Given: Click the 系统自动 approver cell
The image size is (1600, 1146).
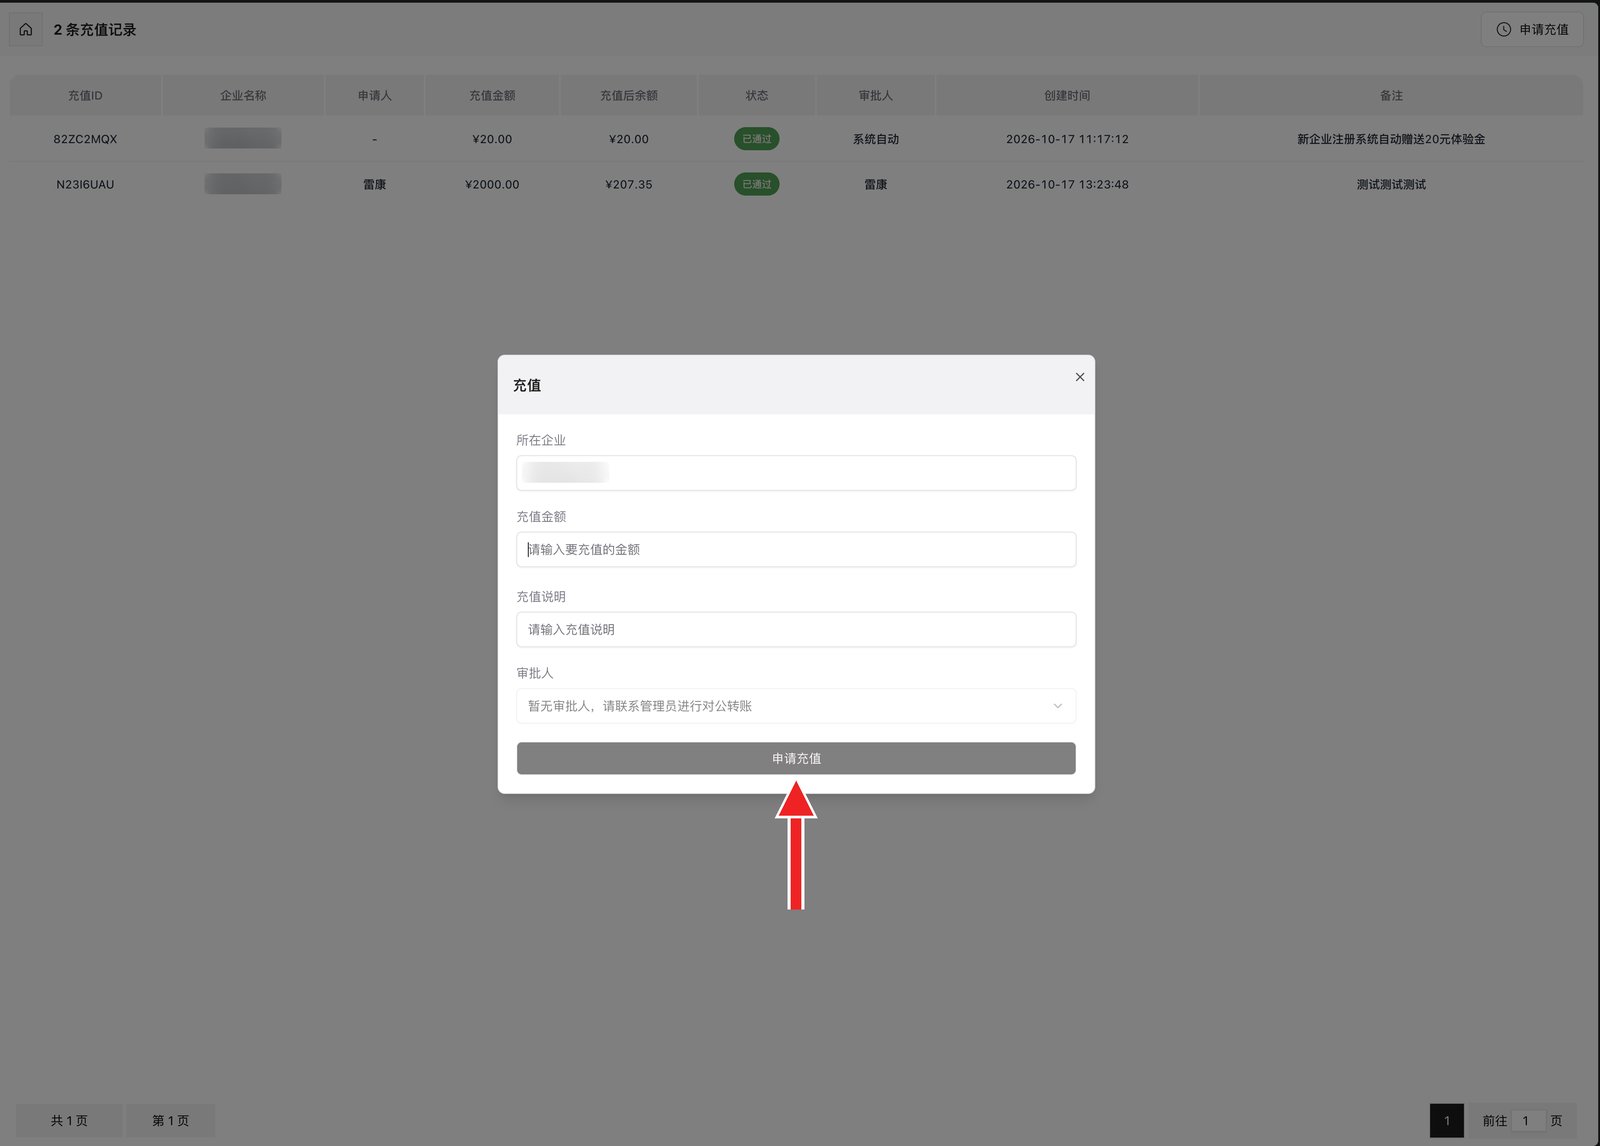Looking at the screenshot, I should pos(876,139).
